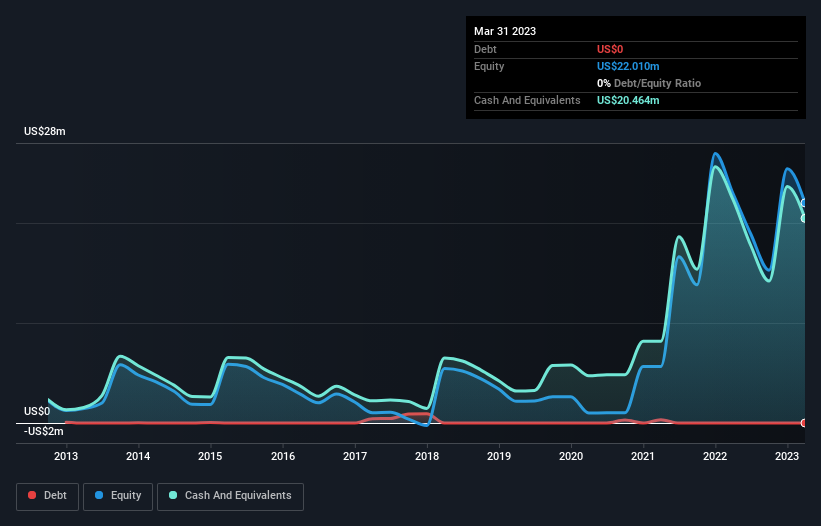Click the 0% Debt/Equity Ratio text
Image resolution: width=821 pixels, height=526 pixels.
[x=649, y=83]
